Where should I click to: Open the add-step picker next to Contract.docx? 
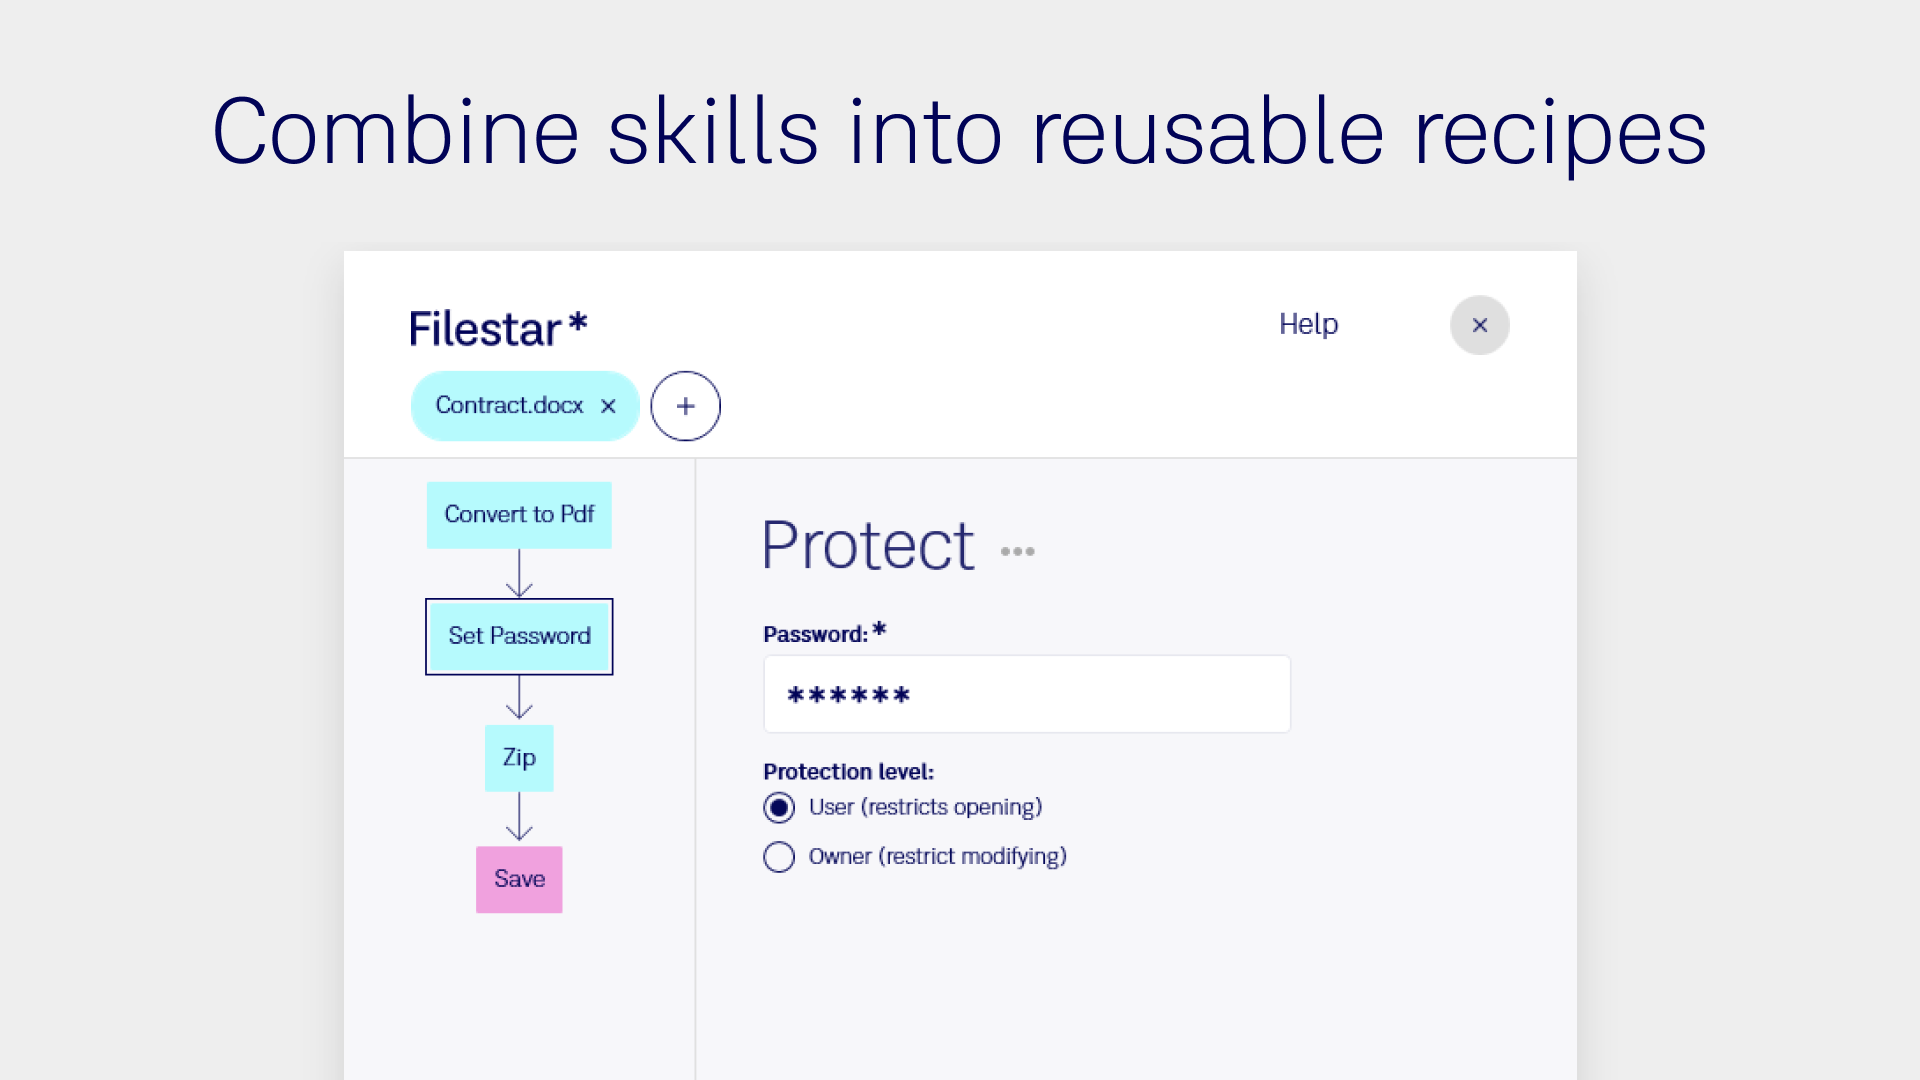[x=685, y=406]
